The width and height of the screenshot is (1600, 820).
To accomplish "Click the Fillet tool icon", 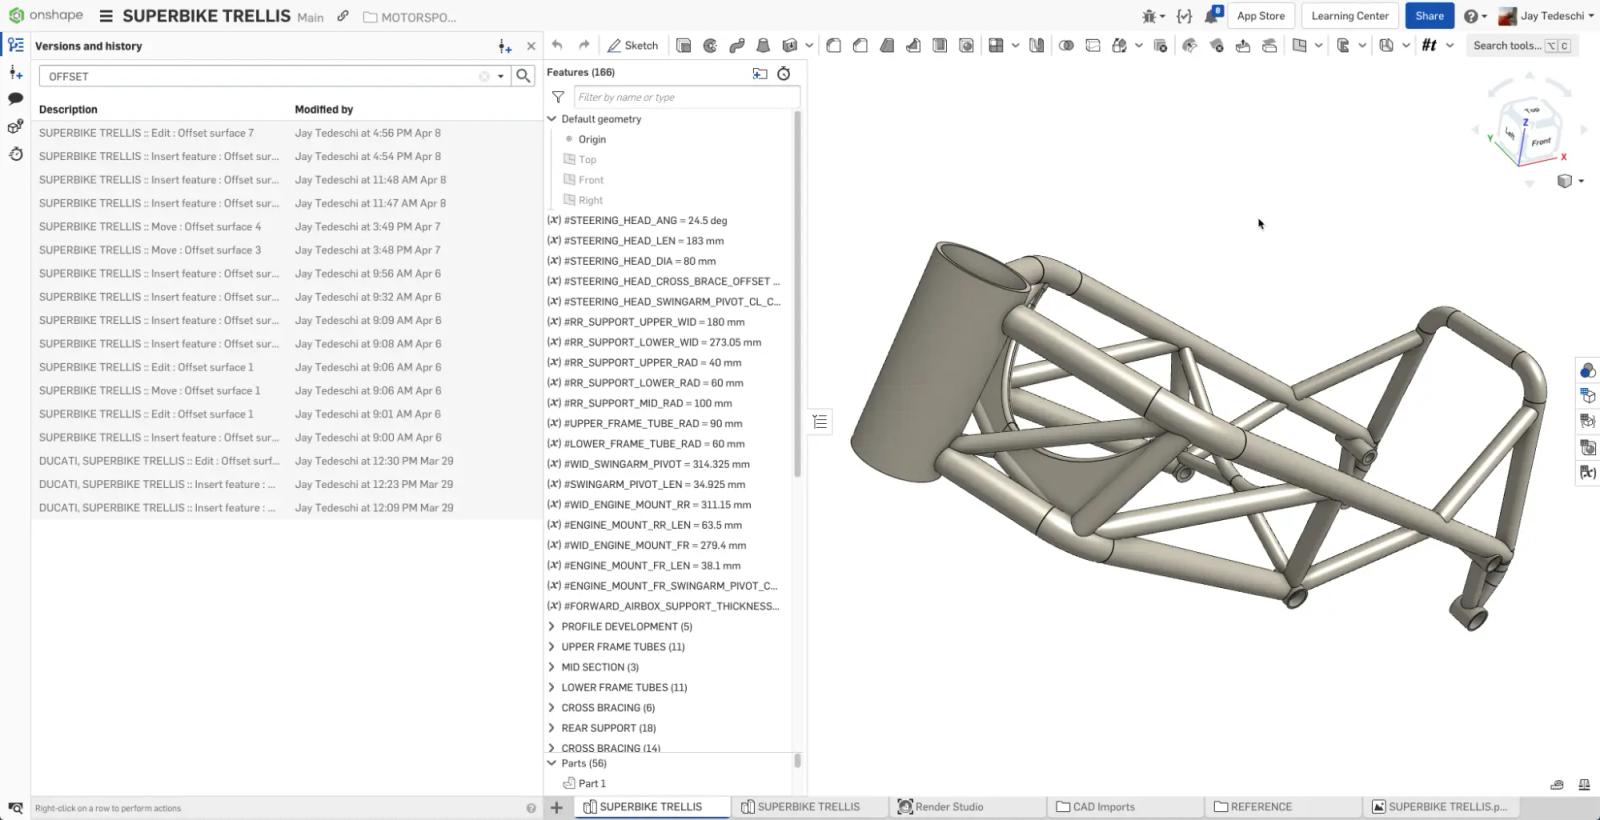I will tap(833, 45).
